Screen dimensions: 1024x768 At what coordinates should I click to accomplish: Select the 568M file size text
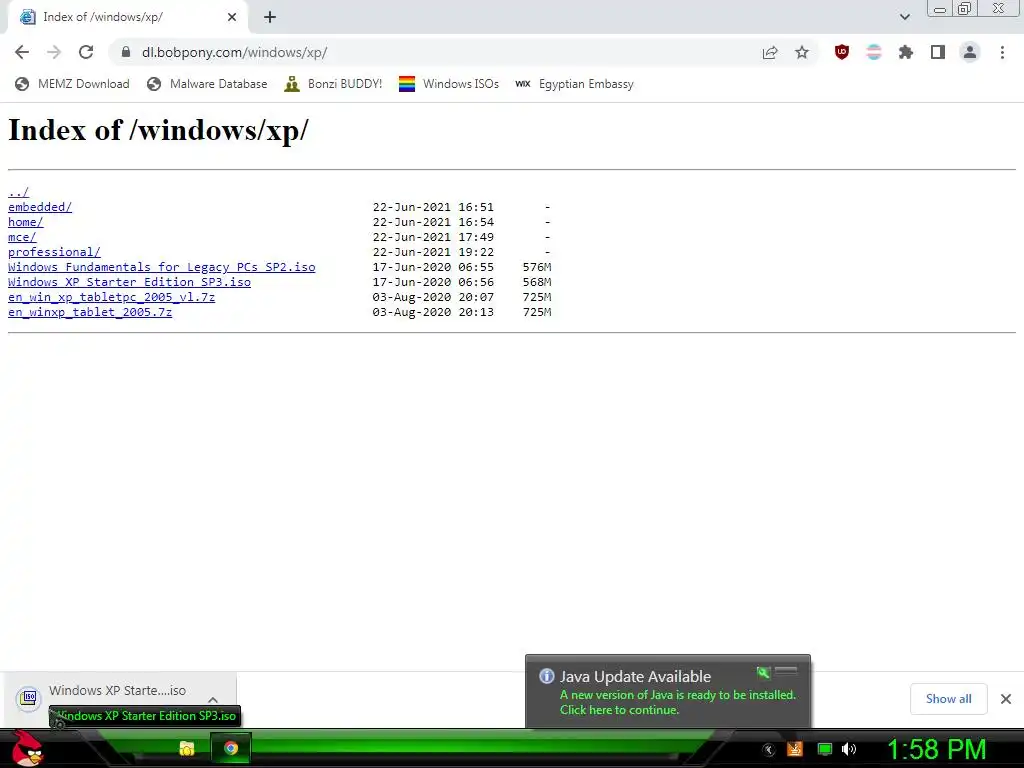(x=537, y=282)
